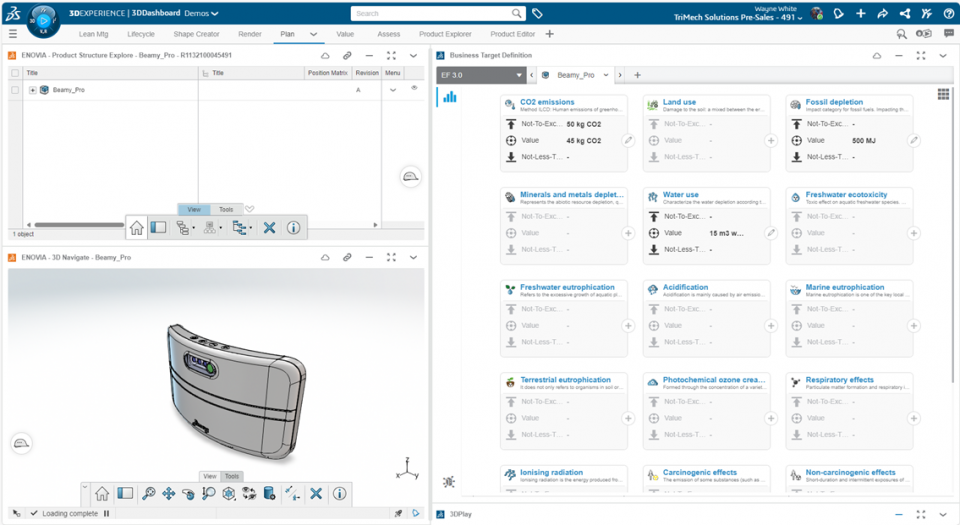Open the EF 3.0 method dropdown
Image resolution: width=960 pixels, height=525 pixels.
click(x=481, y=75)
